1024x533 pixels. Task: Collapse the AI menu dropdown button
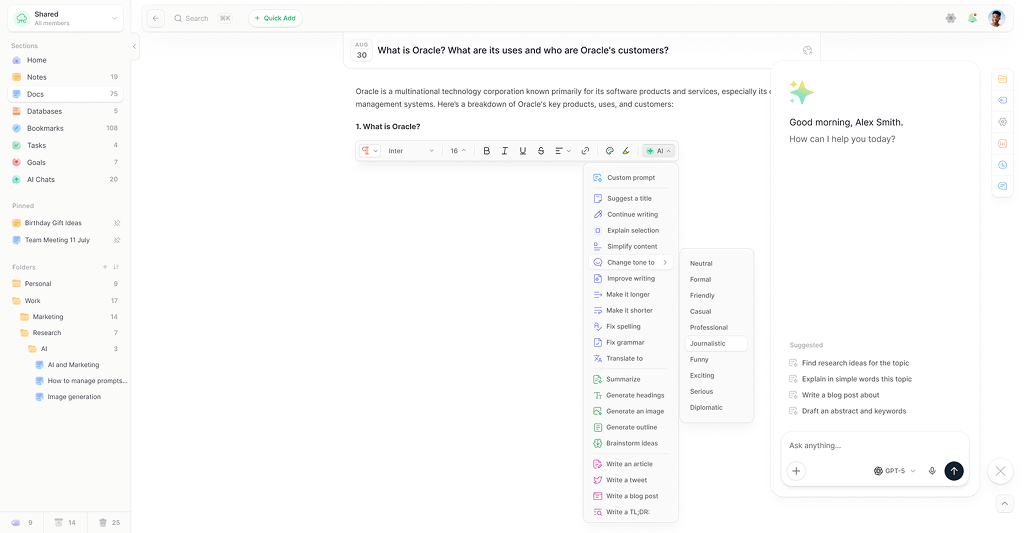pos(658,151)
